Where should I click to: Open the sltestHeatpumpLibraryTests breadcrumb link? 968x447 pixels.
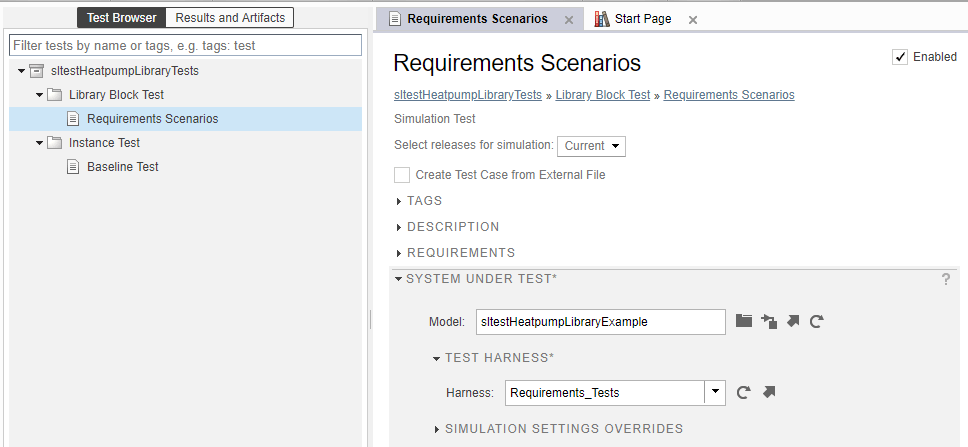click(468, 95)
